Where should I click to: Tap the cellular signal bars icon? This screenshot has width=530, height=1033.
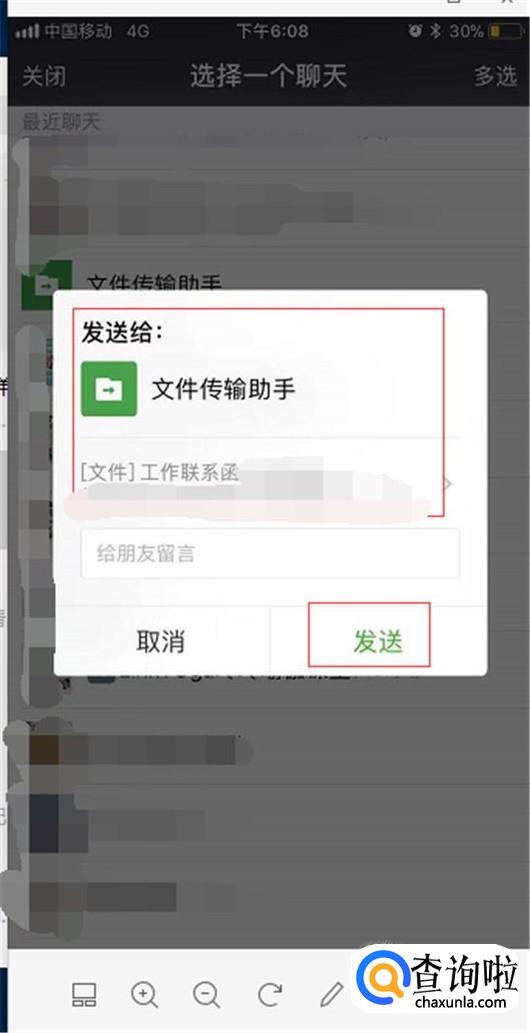(27, 32)
